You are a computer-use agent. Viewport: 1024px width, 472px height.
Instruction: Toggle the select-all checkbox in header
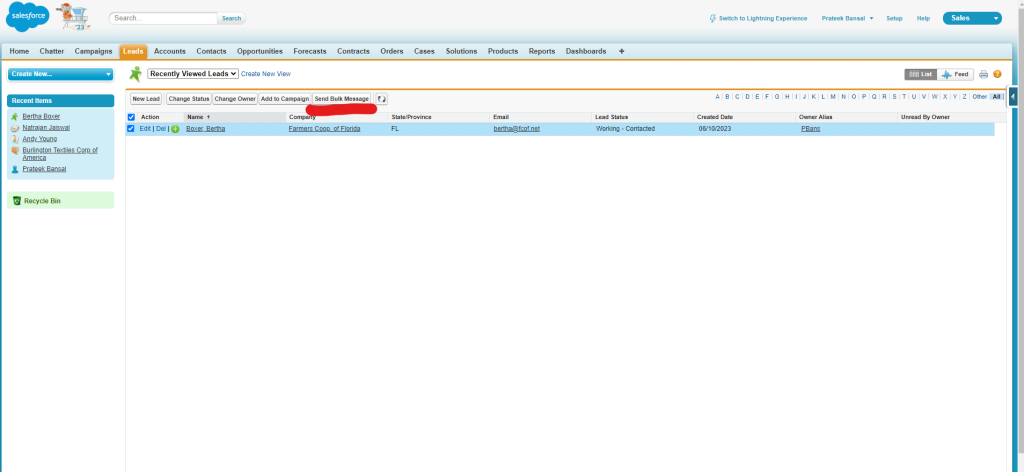[x=131, y=118]
